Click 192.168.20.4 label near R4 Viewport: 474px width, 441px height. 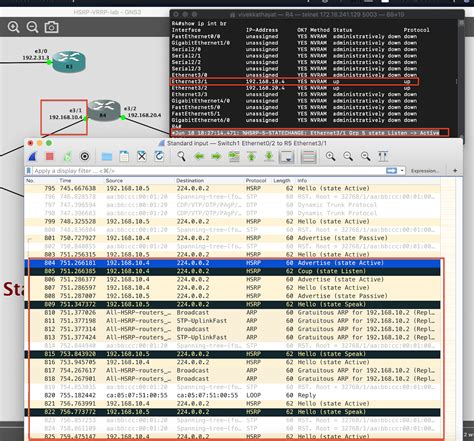coord(144,115)
